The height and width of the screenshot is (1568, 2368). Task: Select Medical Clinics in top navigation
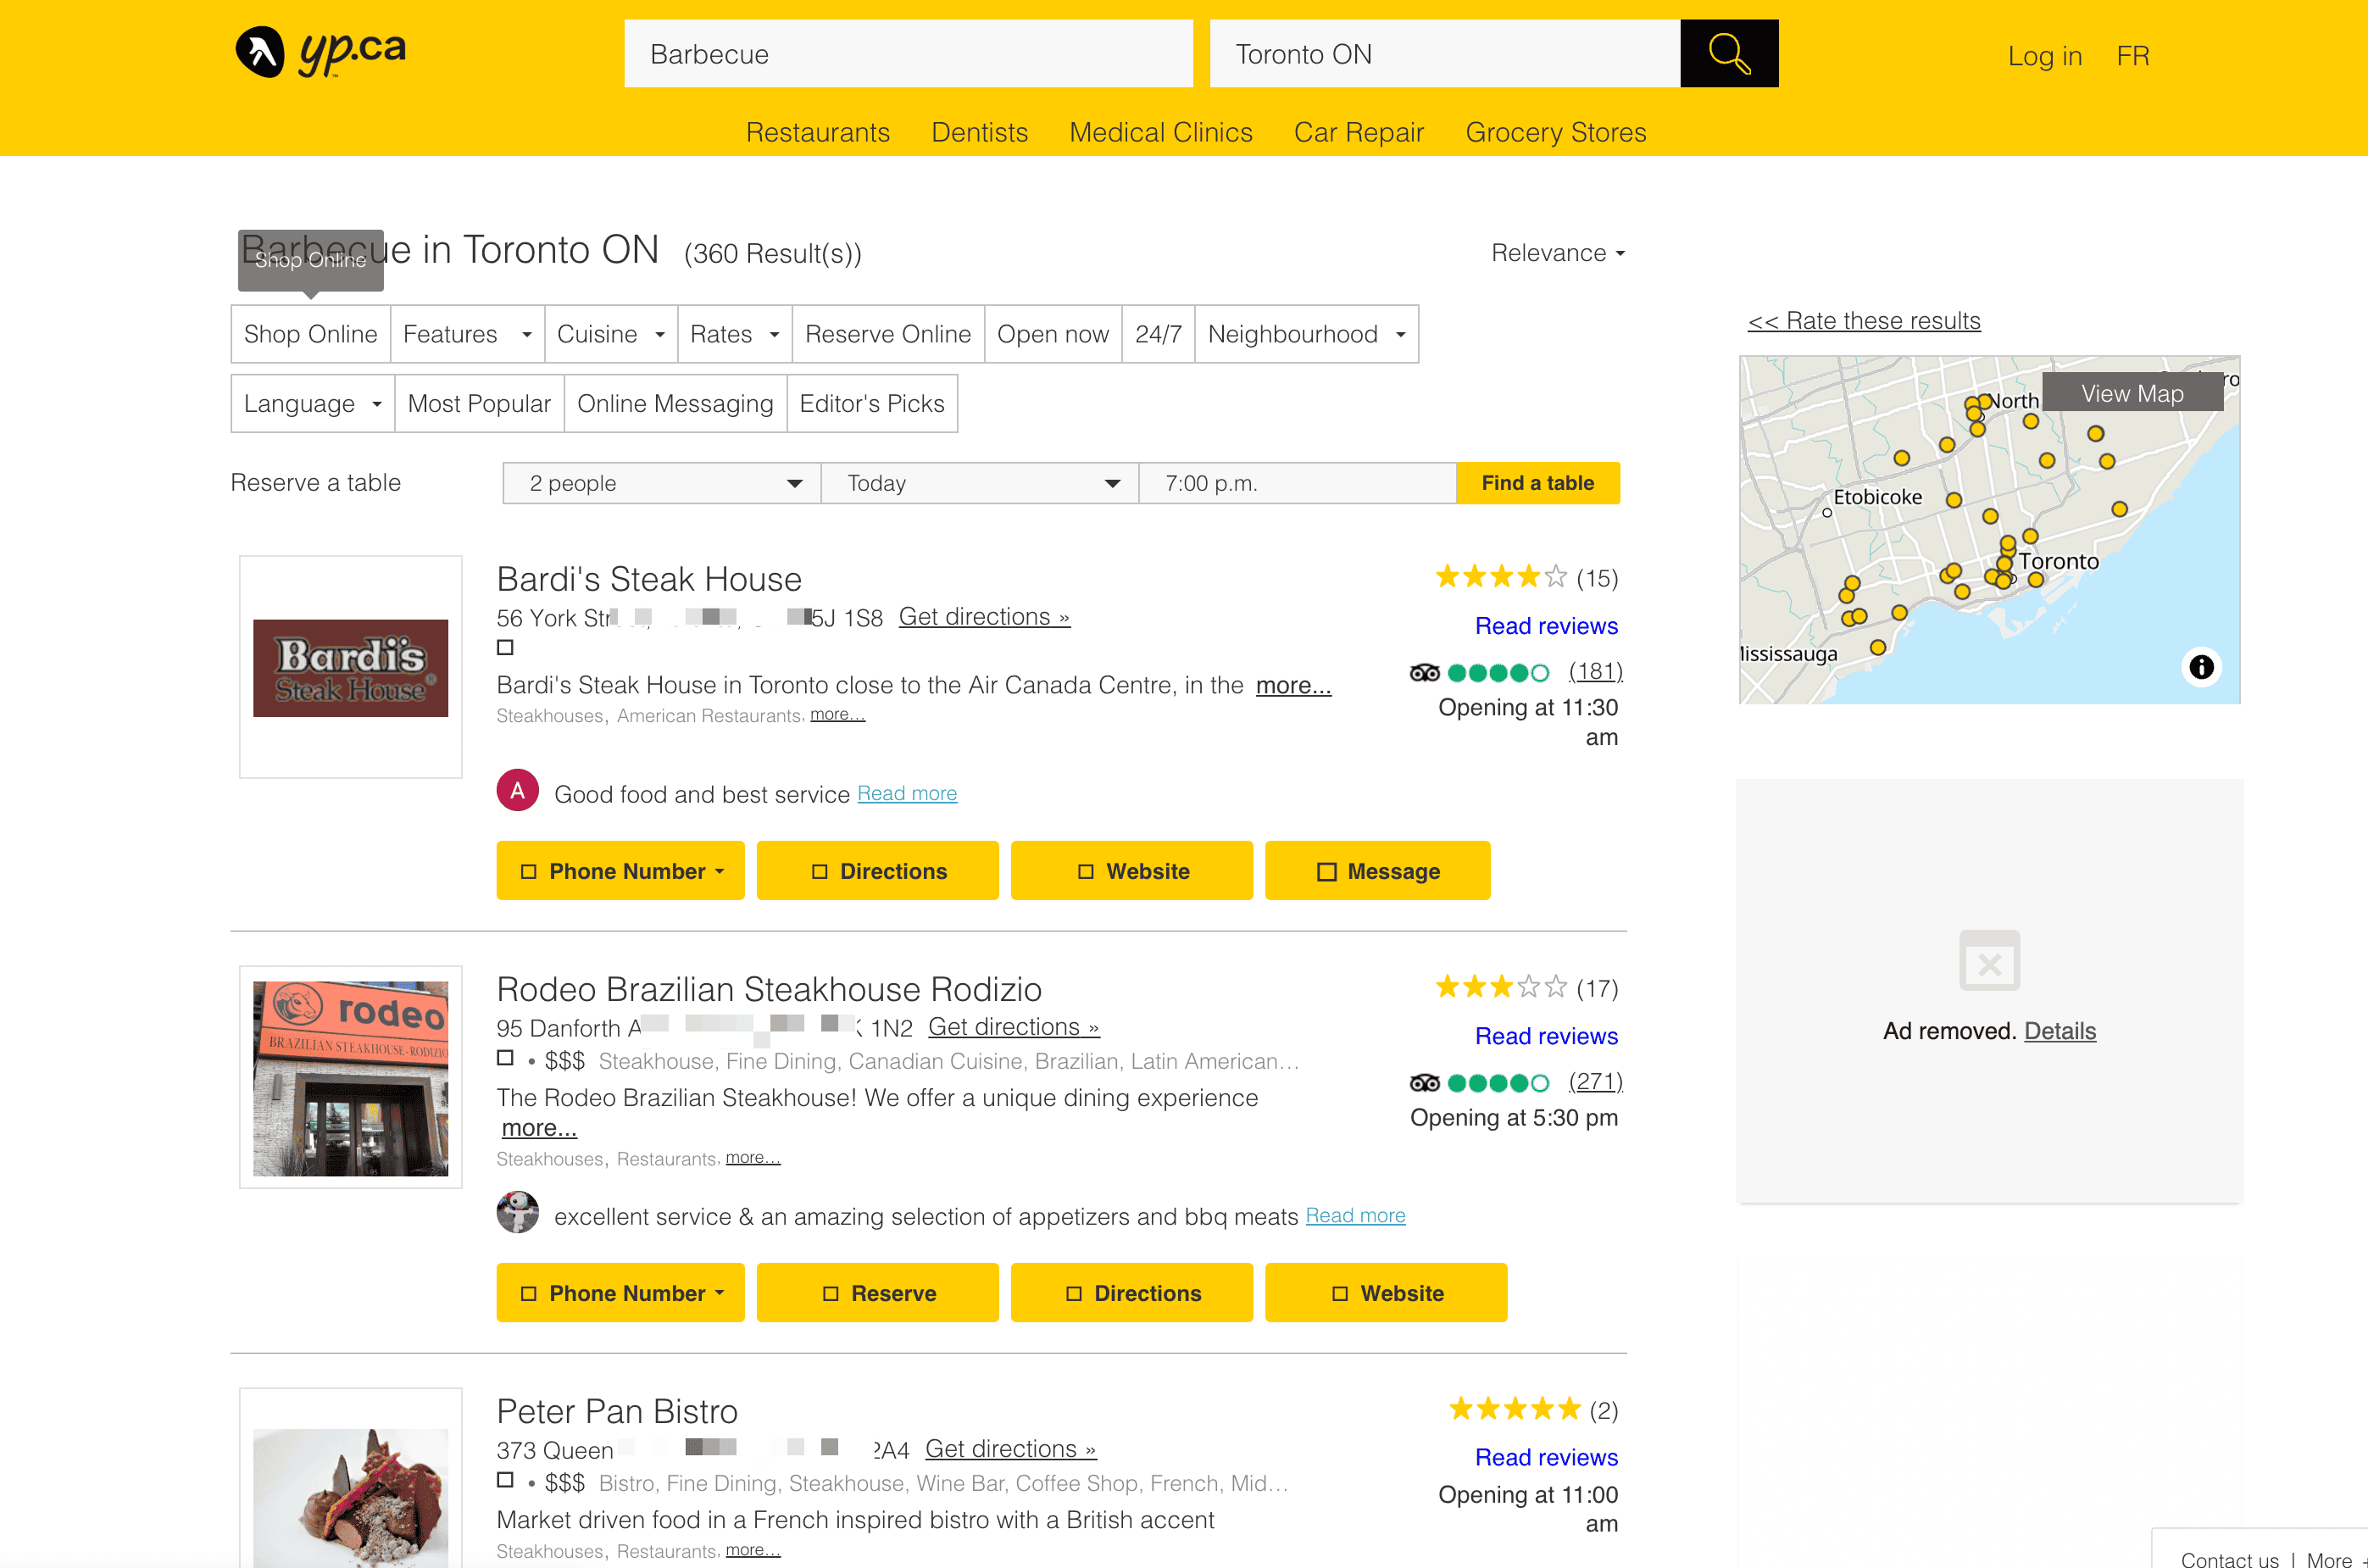(x=1160, y=132)
